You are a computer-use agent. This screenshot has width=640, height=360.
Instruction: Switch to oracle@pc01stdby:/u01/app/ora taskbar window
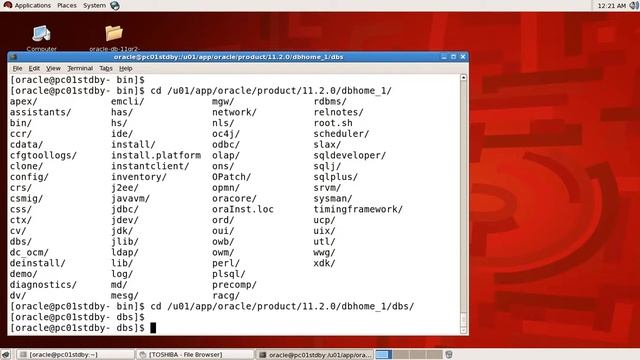pyautogui.click(x=315, y=355)
